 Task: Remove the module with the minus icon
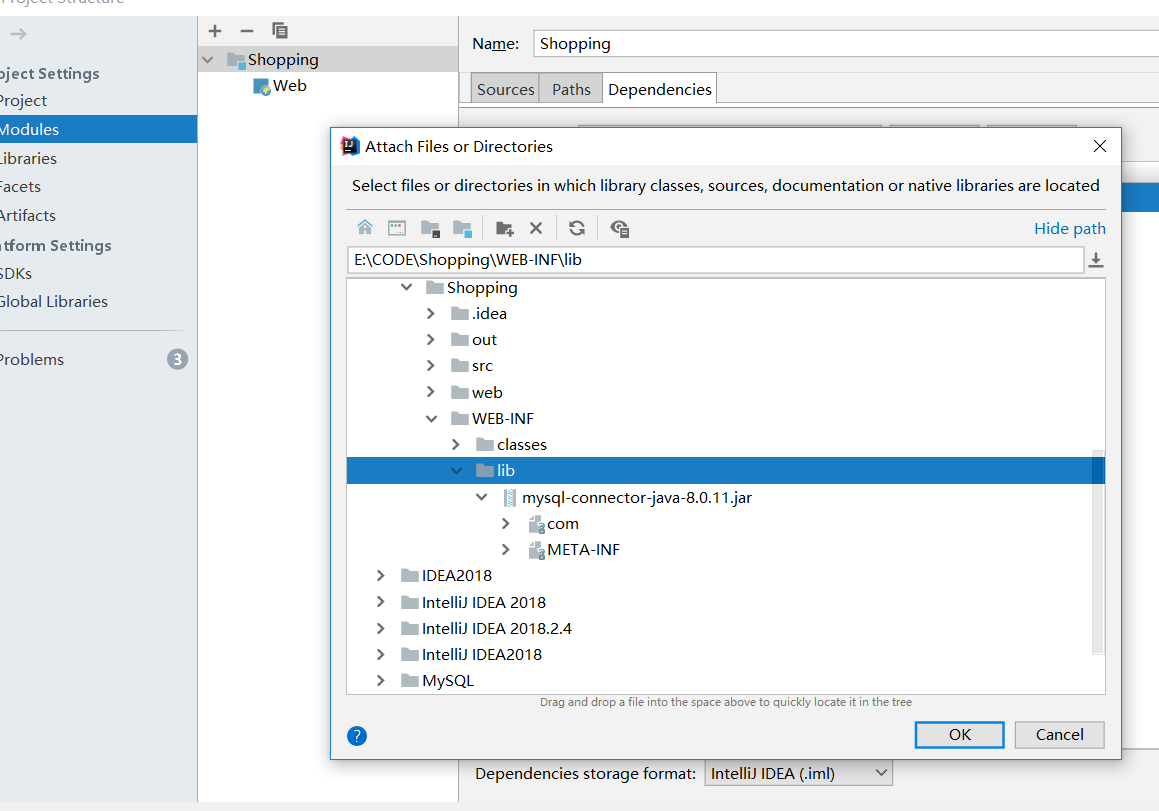tap(246, 30)
